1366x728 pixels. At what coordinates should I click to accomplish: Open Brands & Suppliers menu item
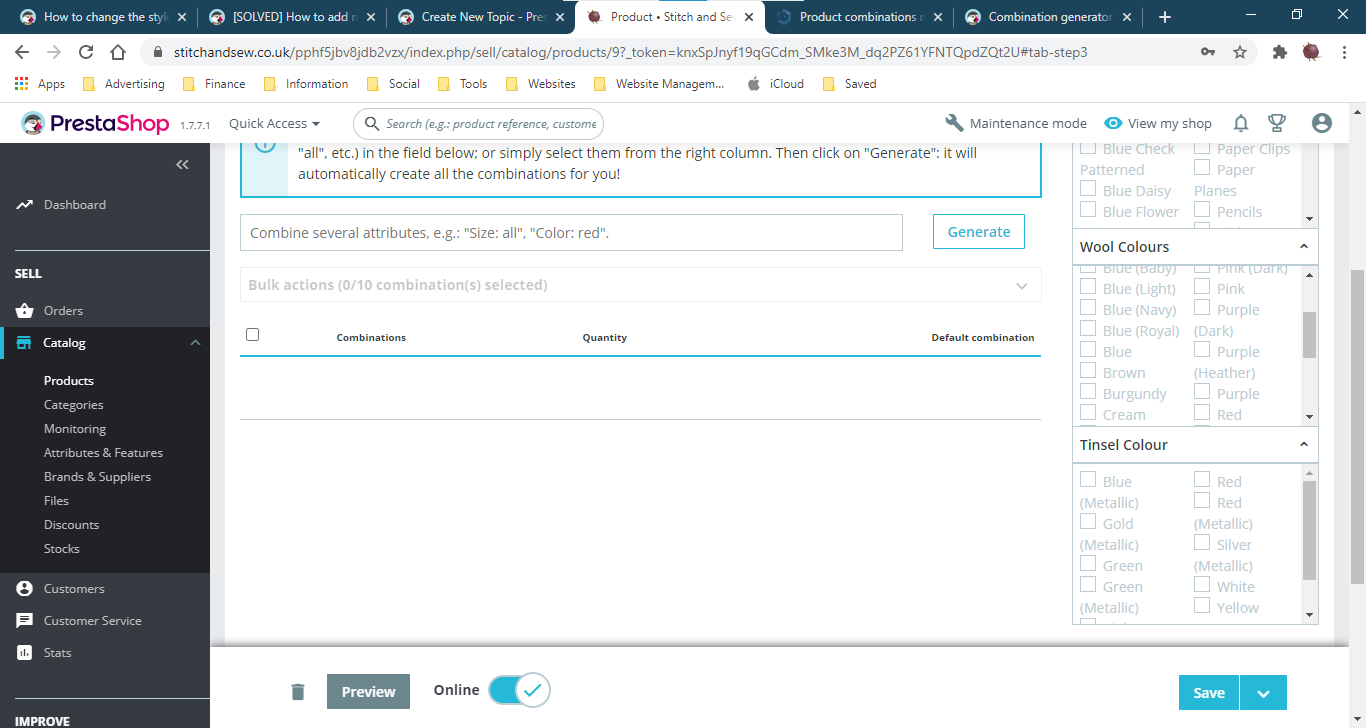(97, 477)
